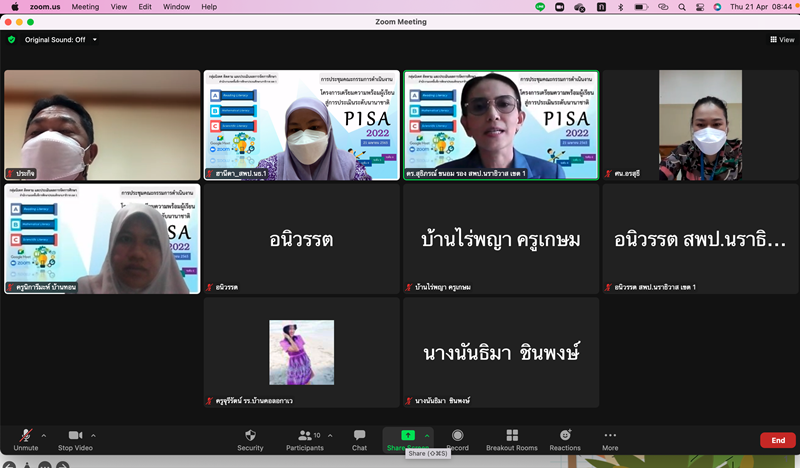Viewport: 800px width, 468px height.
Task: Open the Participants panel
Action: 304,436
